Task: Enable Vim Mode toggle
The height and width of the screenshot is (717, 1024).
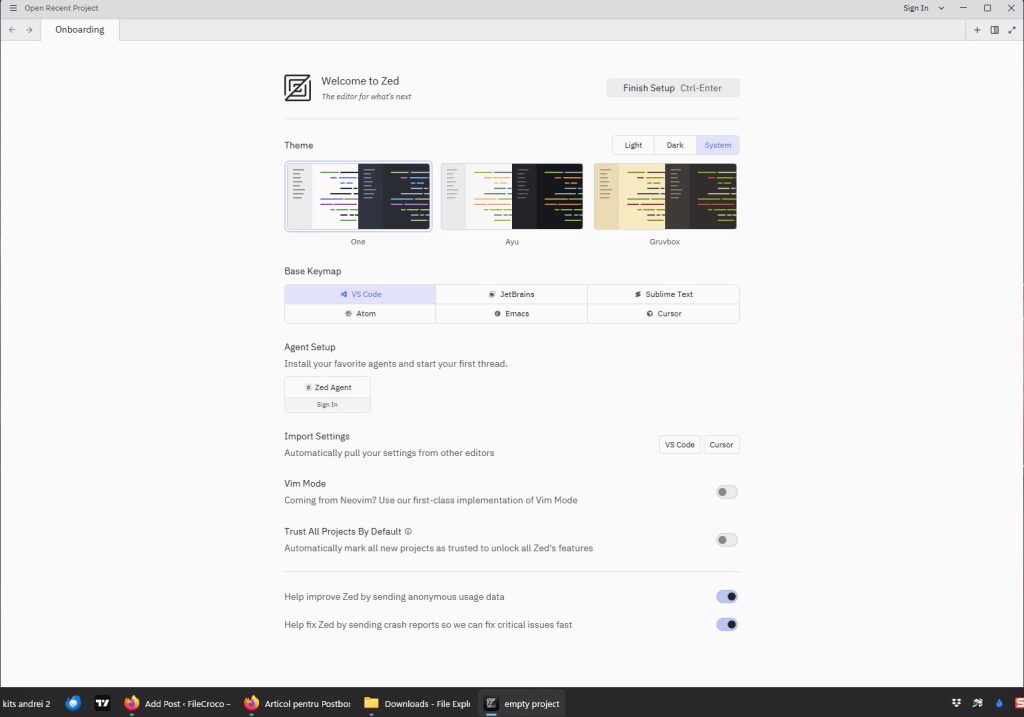Action: pos(726,492)
